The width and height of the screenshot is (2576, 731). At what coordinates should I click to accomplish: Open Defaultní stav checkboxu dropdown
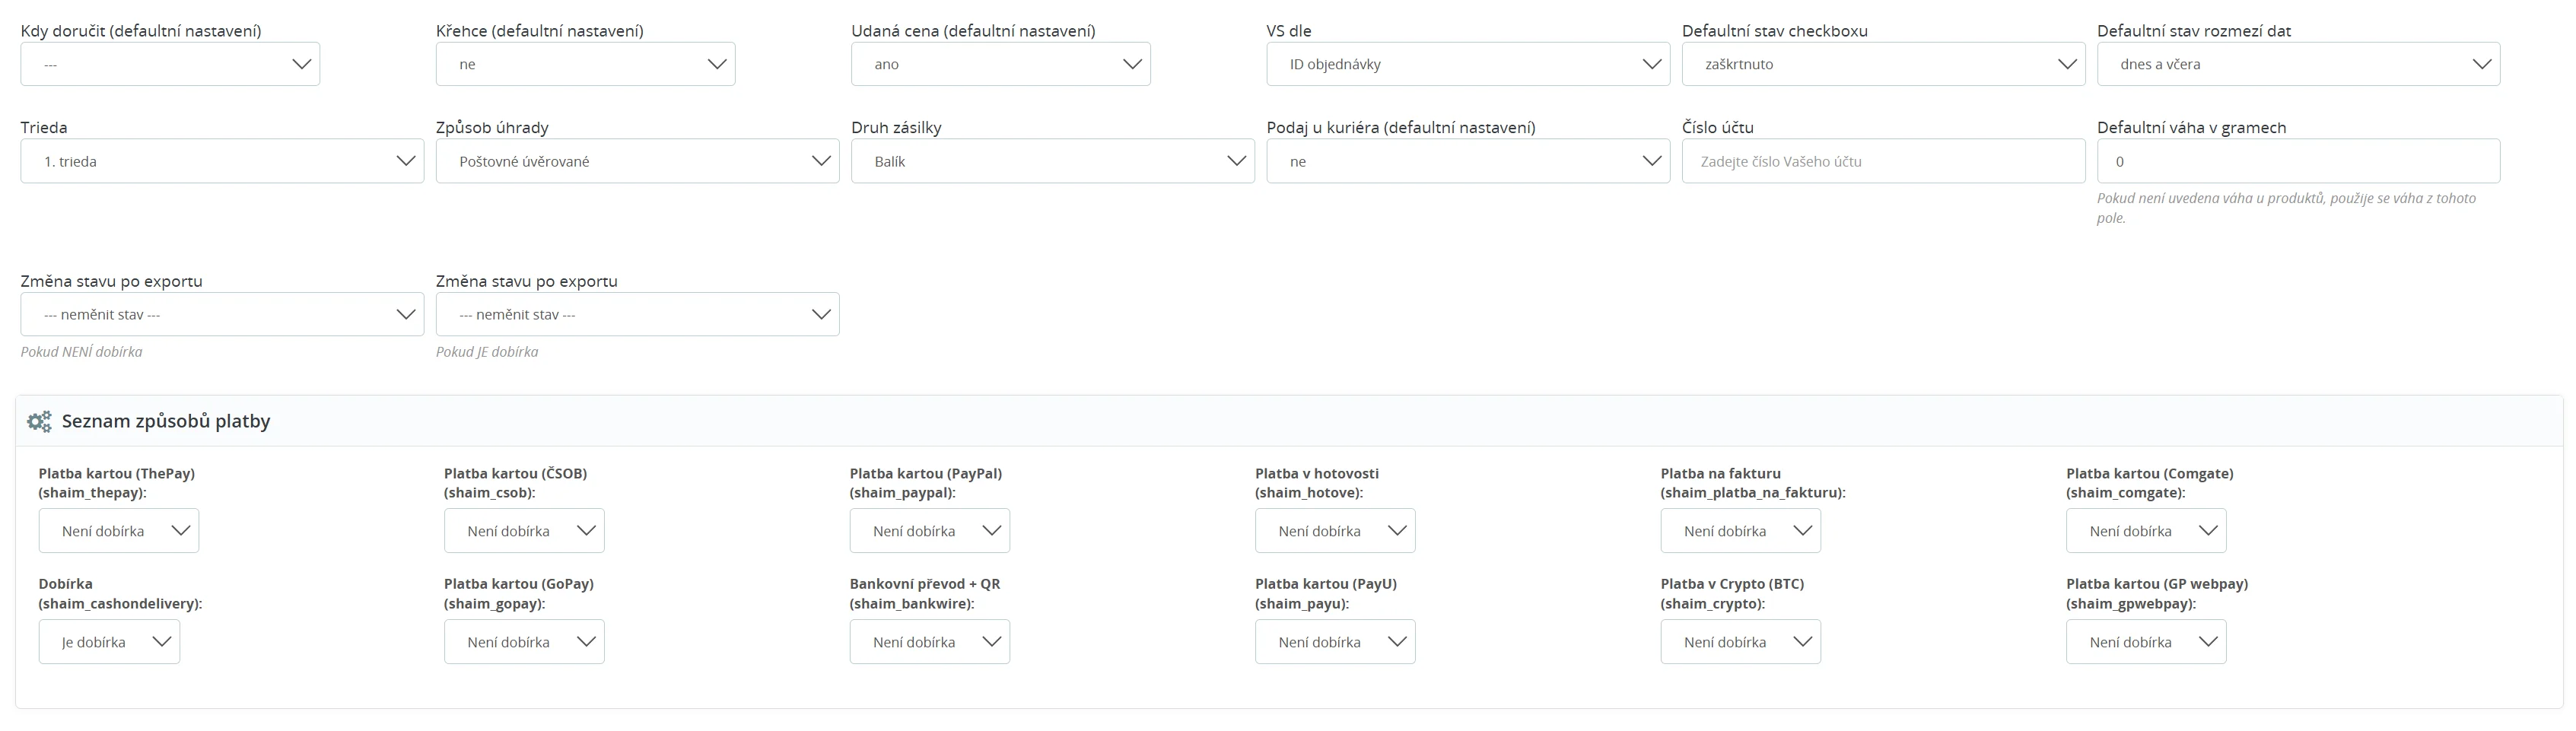coord(1882,64)
